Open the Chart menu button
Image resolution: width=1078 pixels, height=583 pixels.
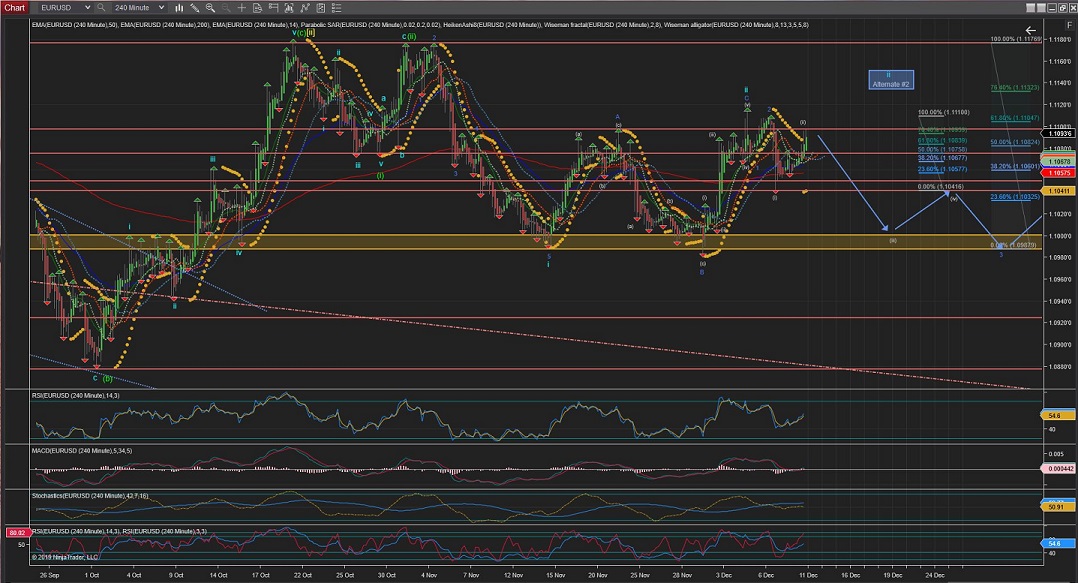coord(14,8)
